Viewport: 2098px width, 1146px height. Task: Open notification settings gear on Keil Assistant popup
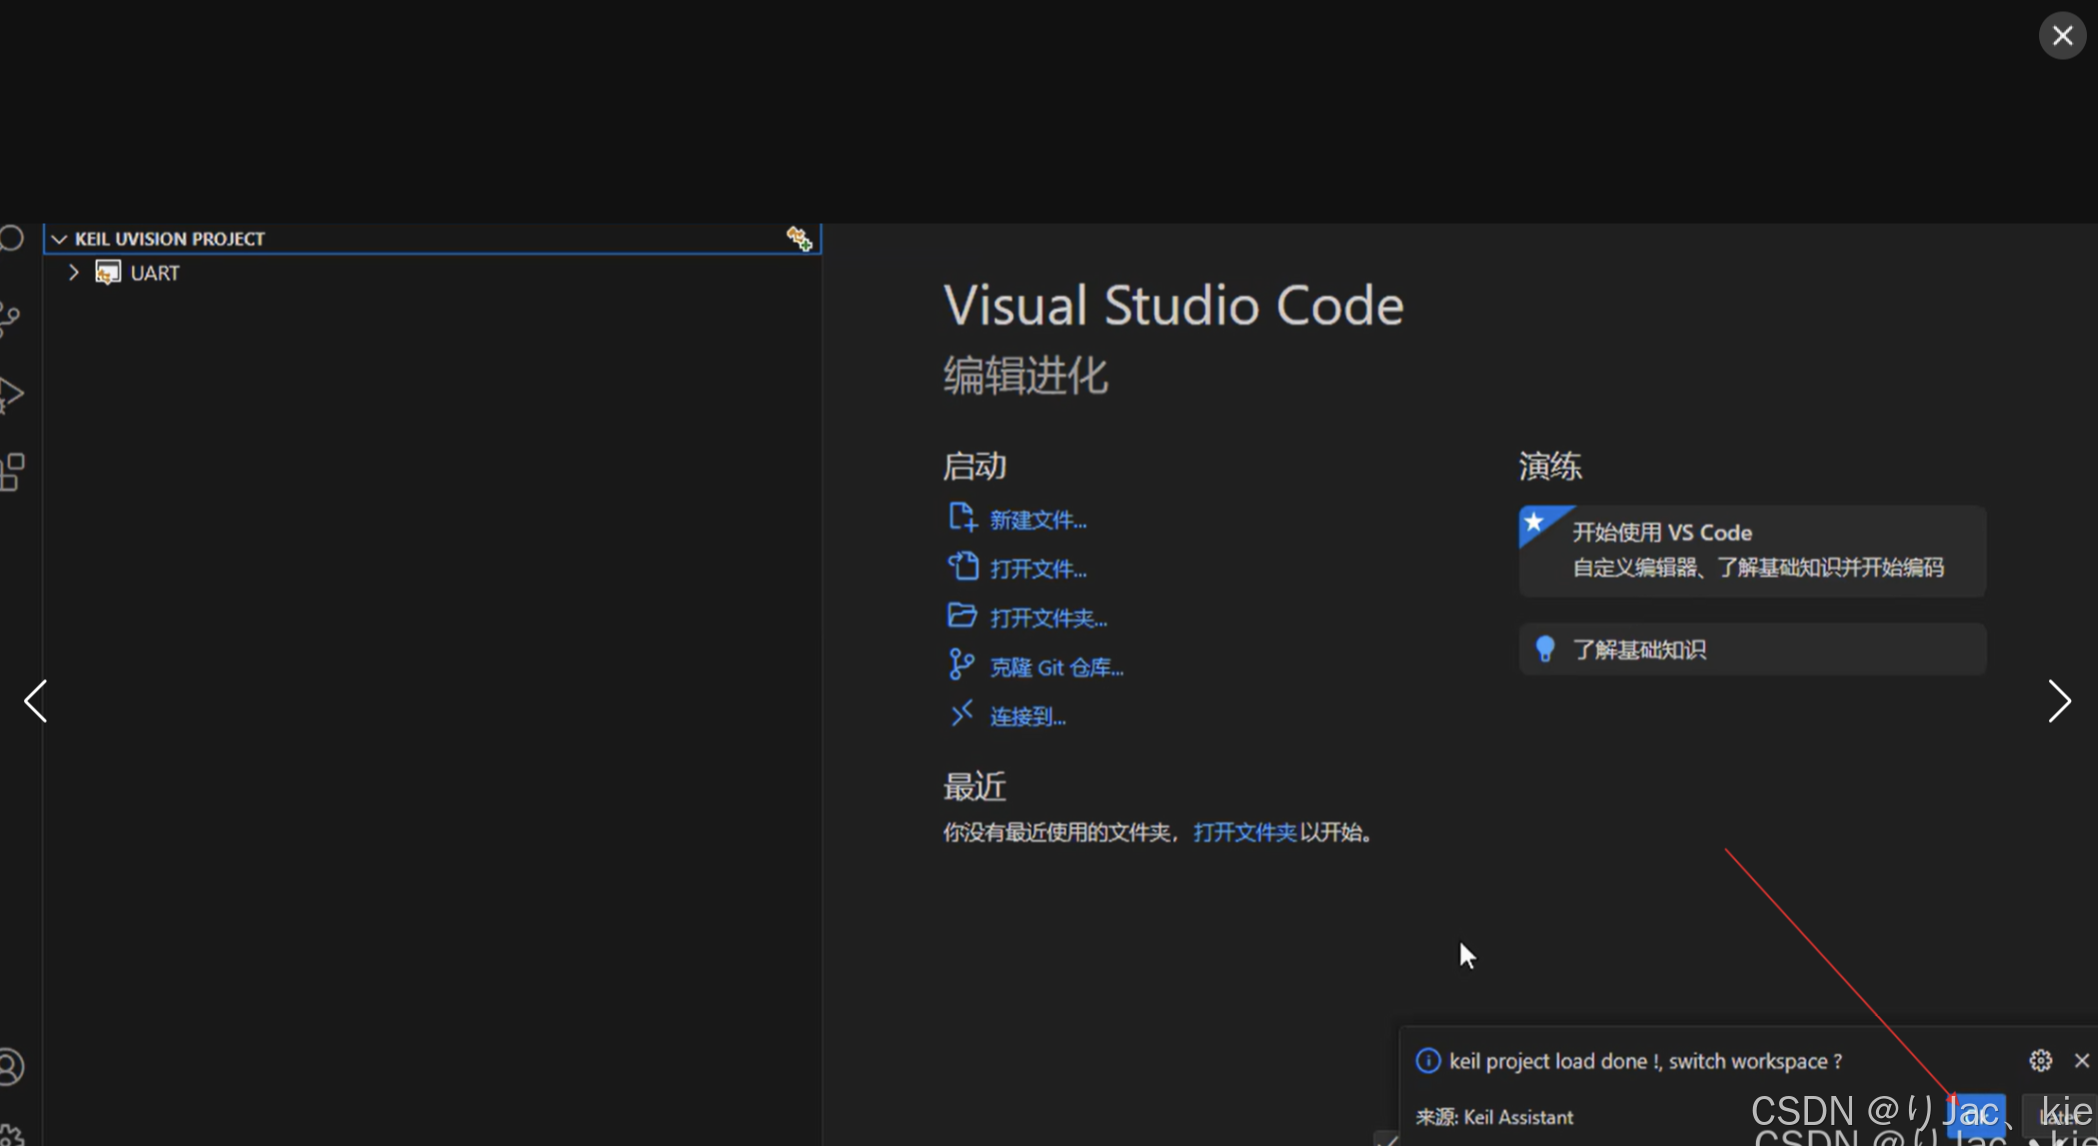(2042, 1060)
